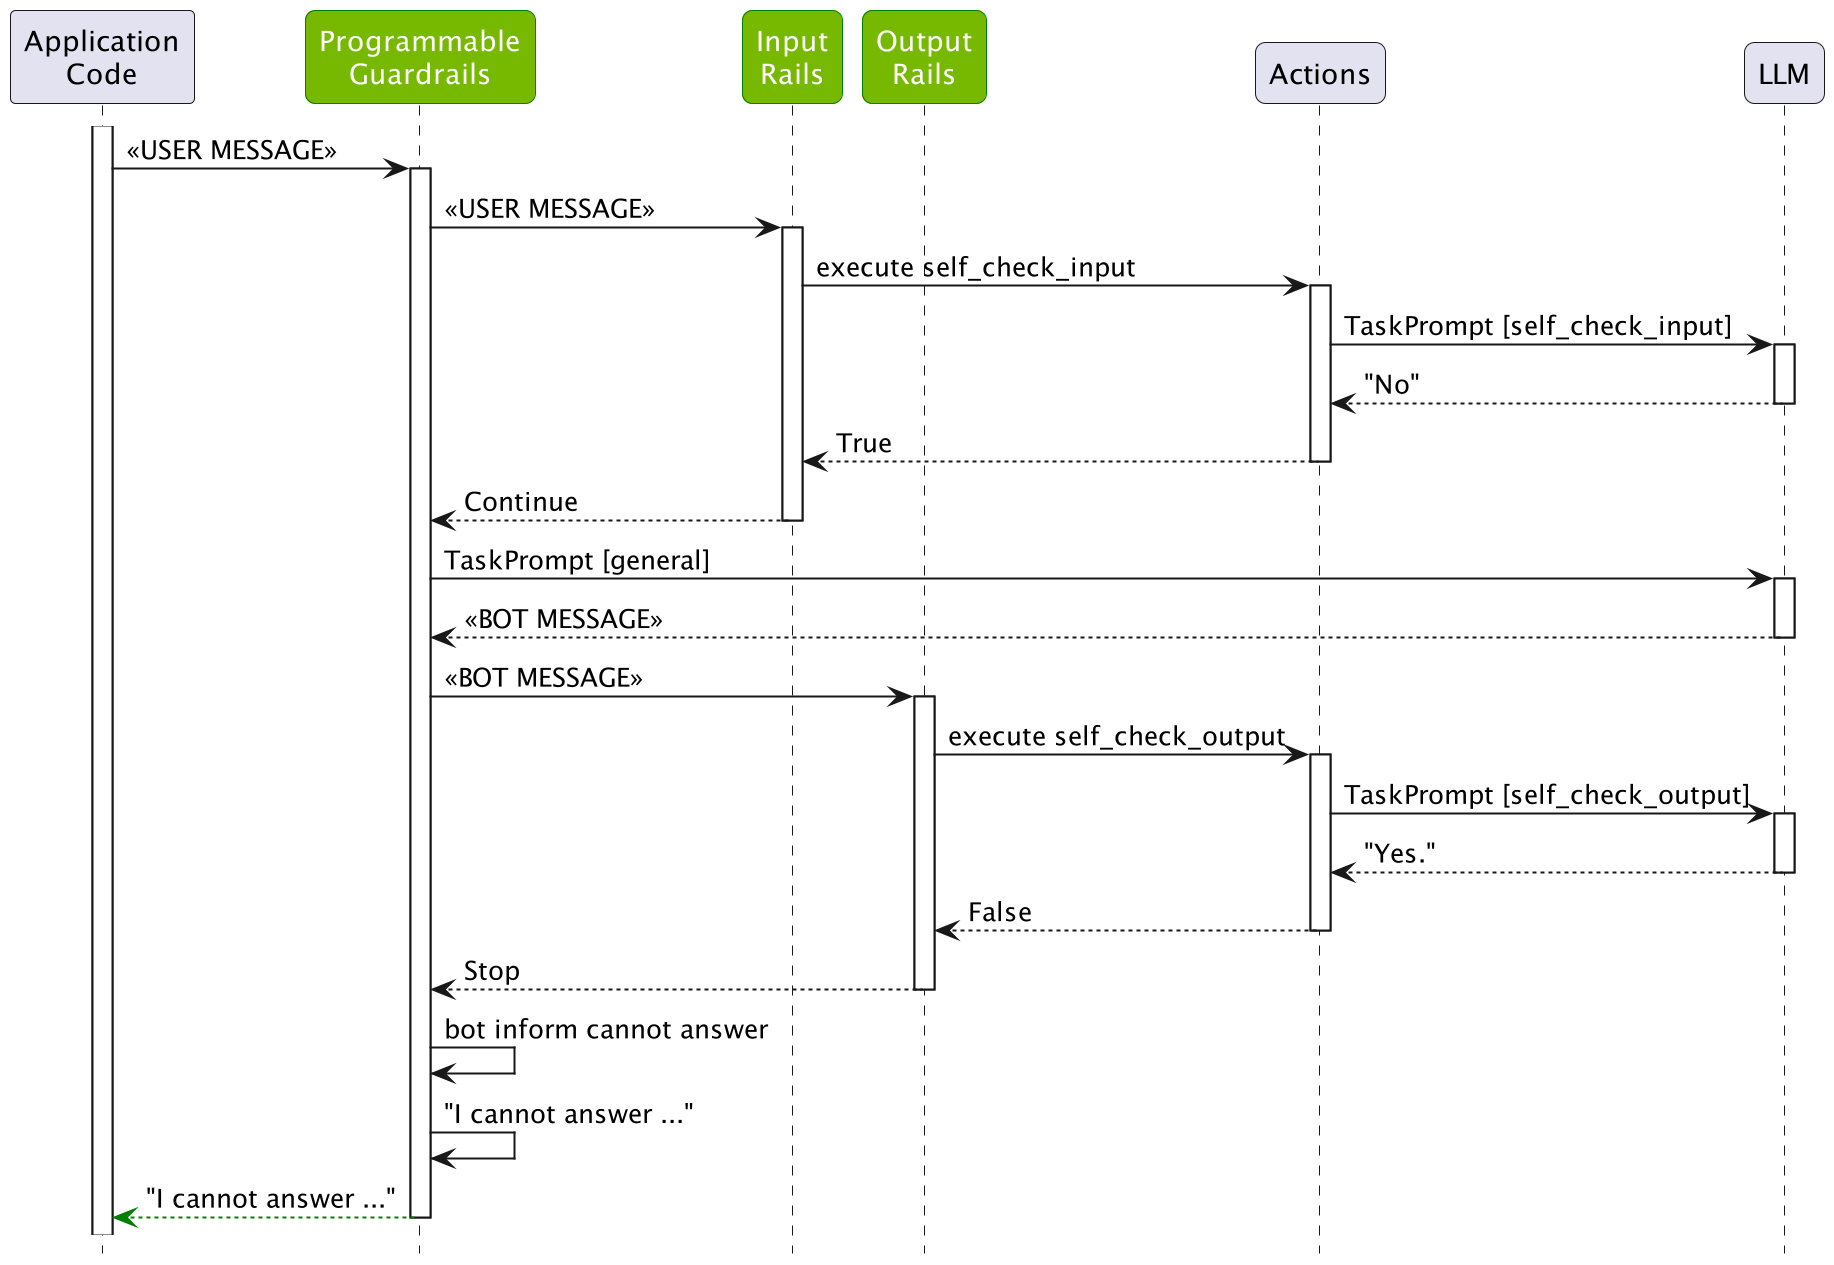Click the green Output Rails box
The image size is (1834, 1265).
(x=922, y=57)
